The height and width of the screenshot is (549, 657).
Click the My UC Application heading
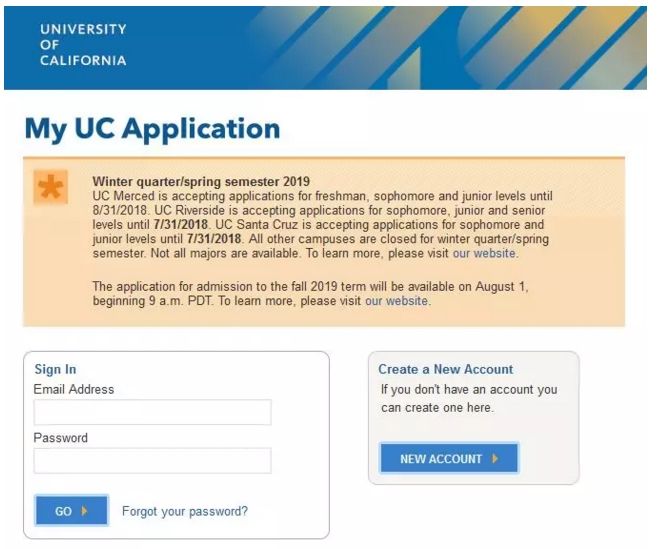(152, 129)
